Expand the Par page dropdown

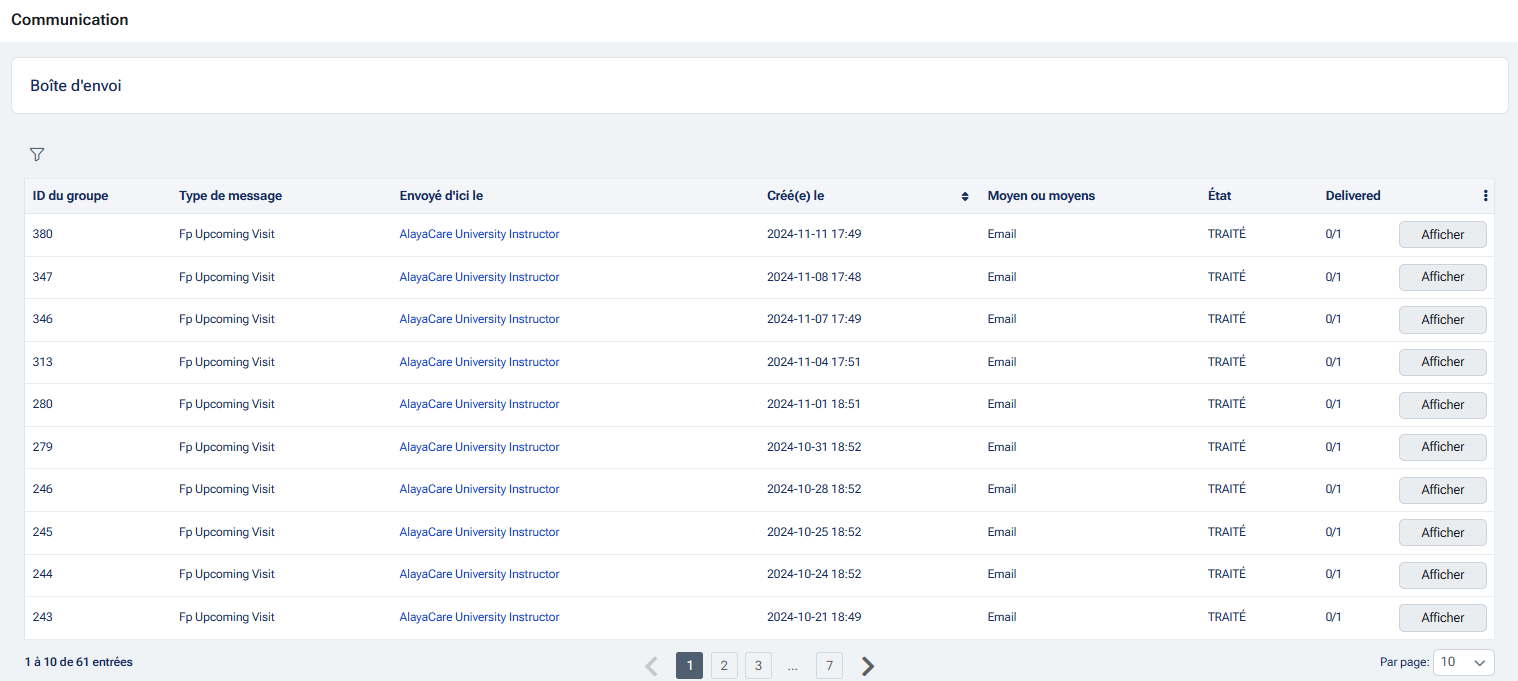coord(1463,662)
